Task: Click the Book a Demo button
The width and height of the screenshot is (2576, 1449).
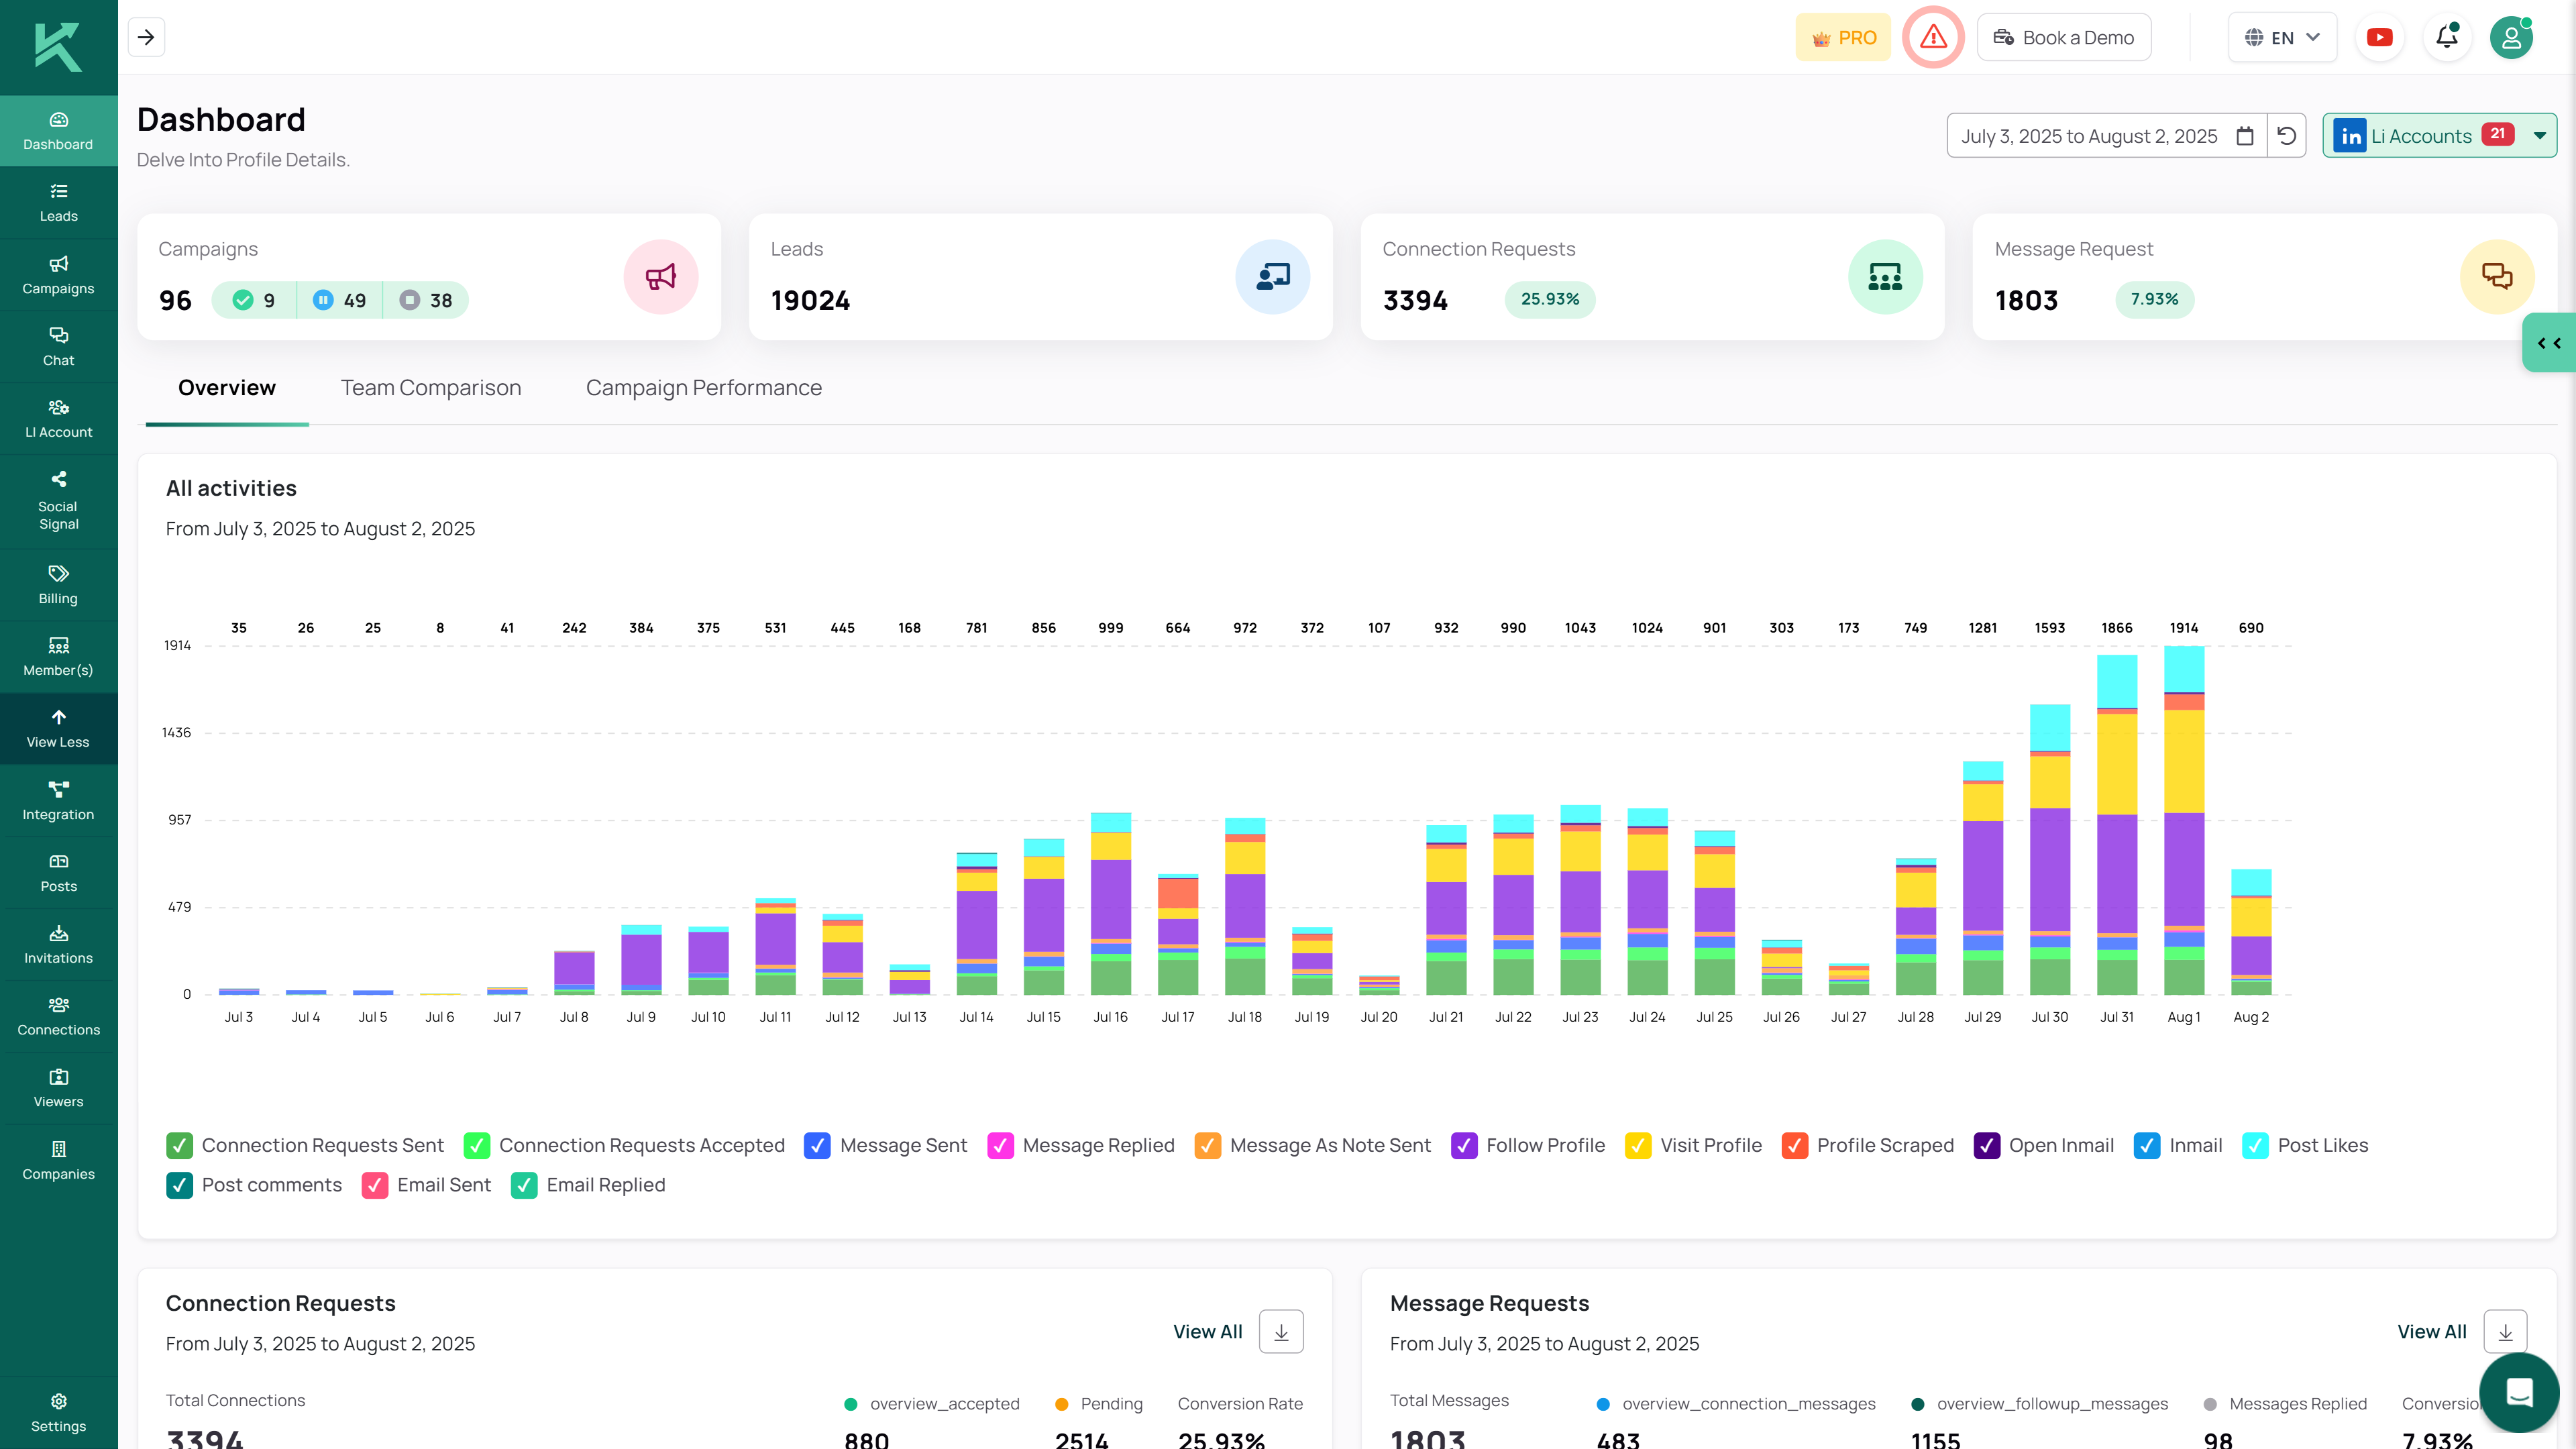Action: [x=2063, y=37]
